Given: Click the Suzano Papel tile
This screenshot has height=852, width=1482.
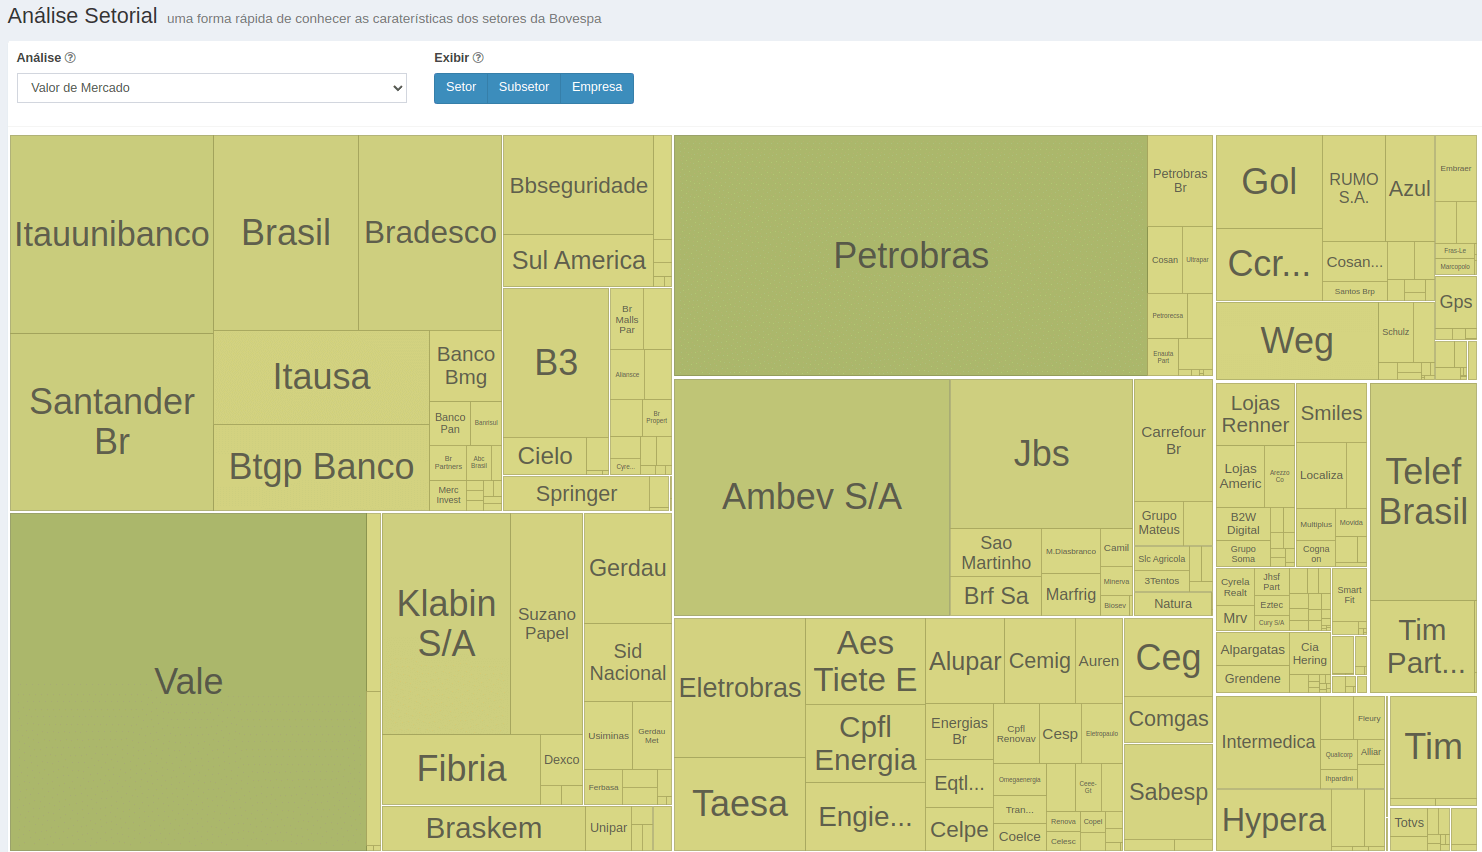Looking at the screenshot, I should (x=547, y=624).
